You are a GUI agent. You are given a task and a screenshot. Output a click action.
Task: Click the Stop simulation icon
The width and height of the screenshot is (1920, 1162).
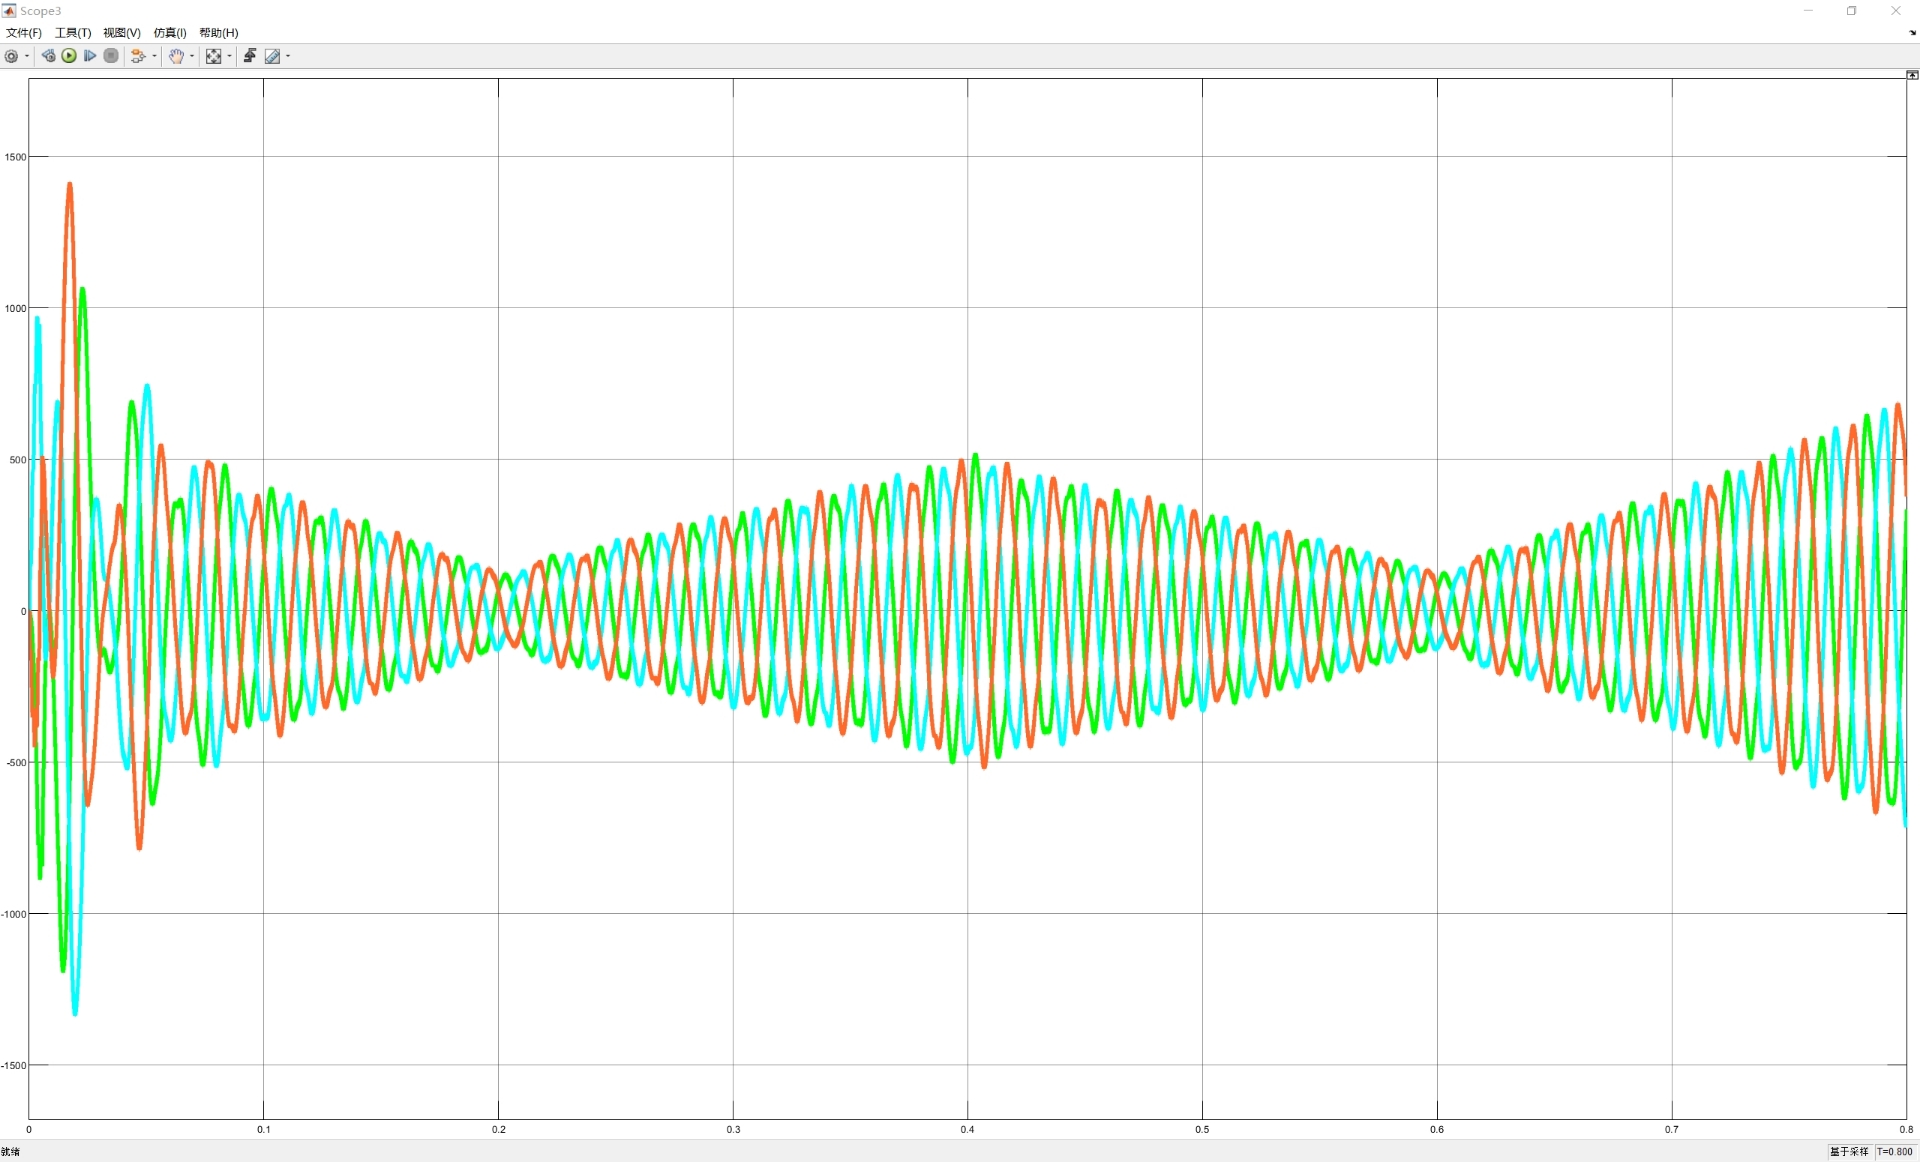pyautogui.click(x=111, y=56)
